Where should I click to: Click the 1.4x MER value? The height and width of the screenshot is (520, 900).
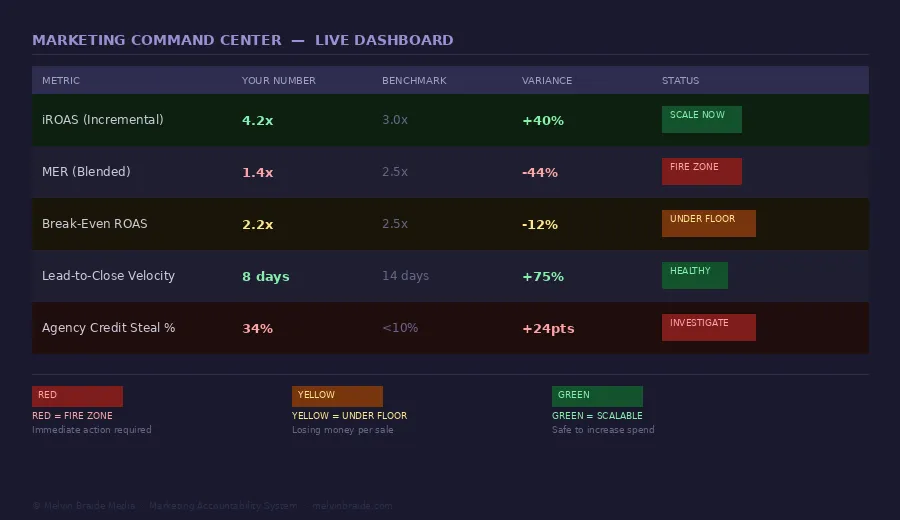(257, 172)
